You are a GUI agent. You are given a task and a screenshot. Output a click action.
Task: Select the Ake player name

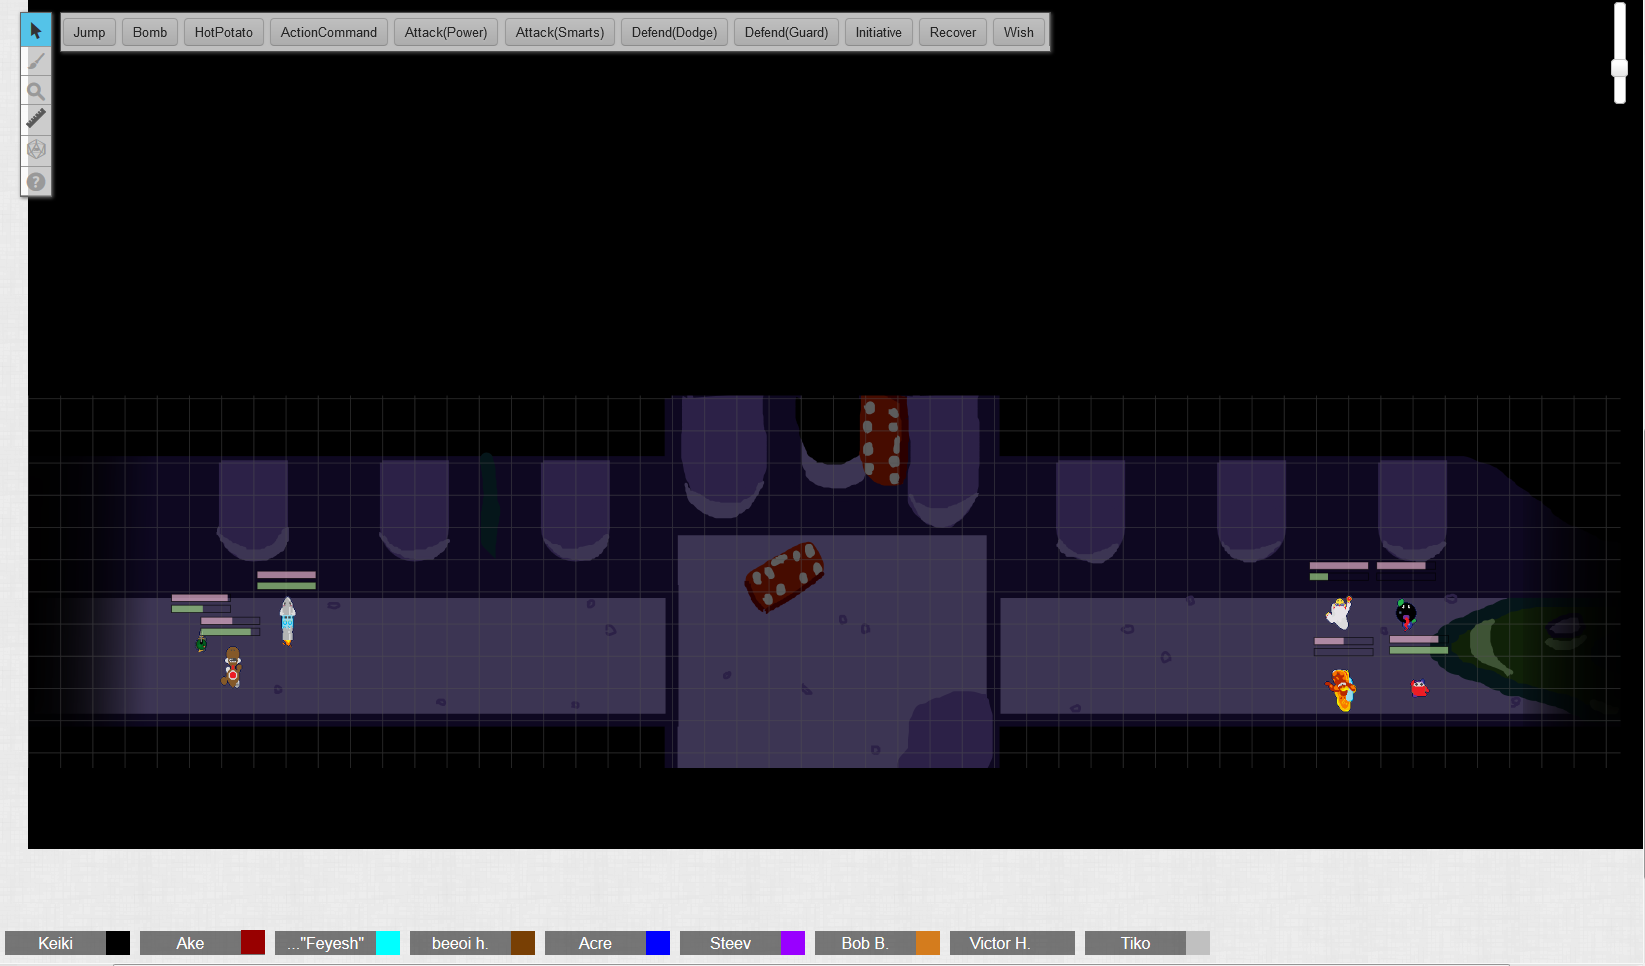coord(190,943)
